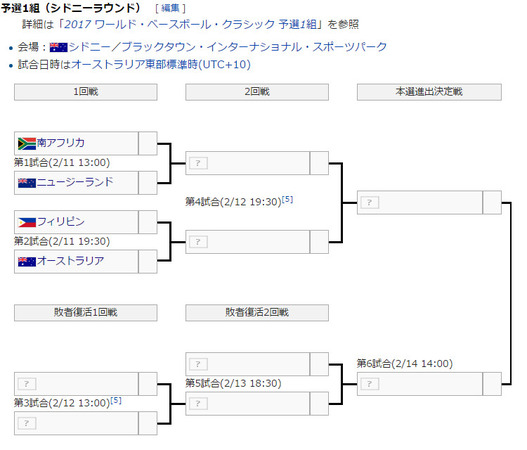
Task: Click the New Zealand flag icon
Action: click(27, 183)
